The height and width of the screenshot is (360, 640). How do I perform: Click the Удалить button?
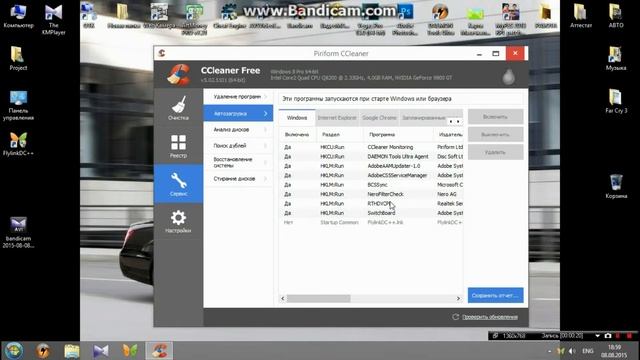click(496, 152)
